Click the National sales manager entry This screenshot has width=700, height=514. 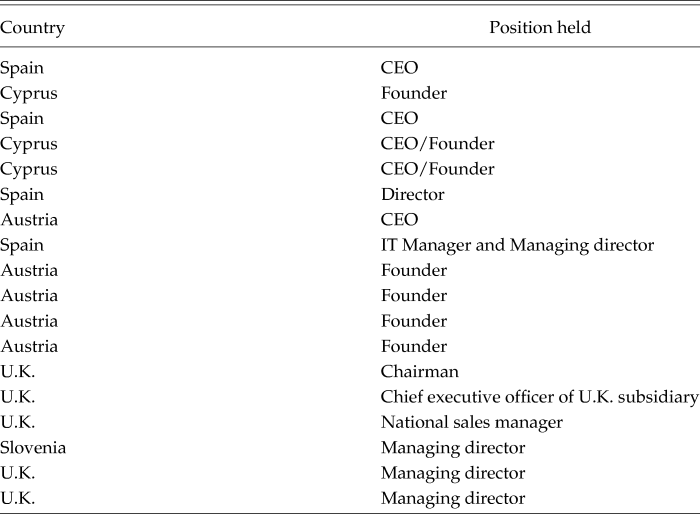pos(472,423)
